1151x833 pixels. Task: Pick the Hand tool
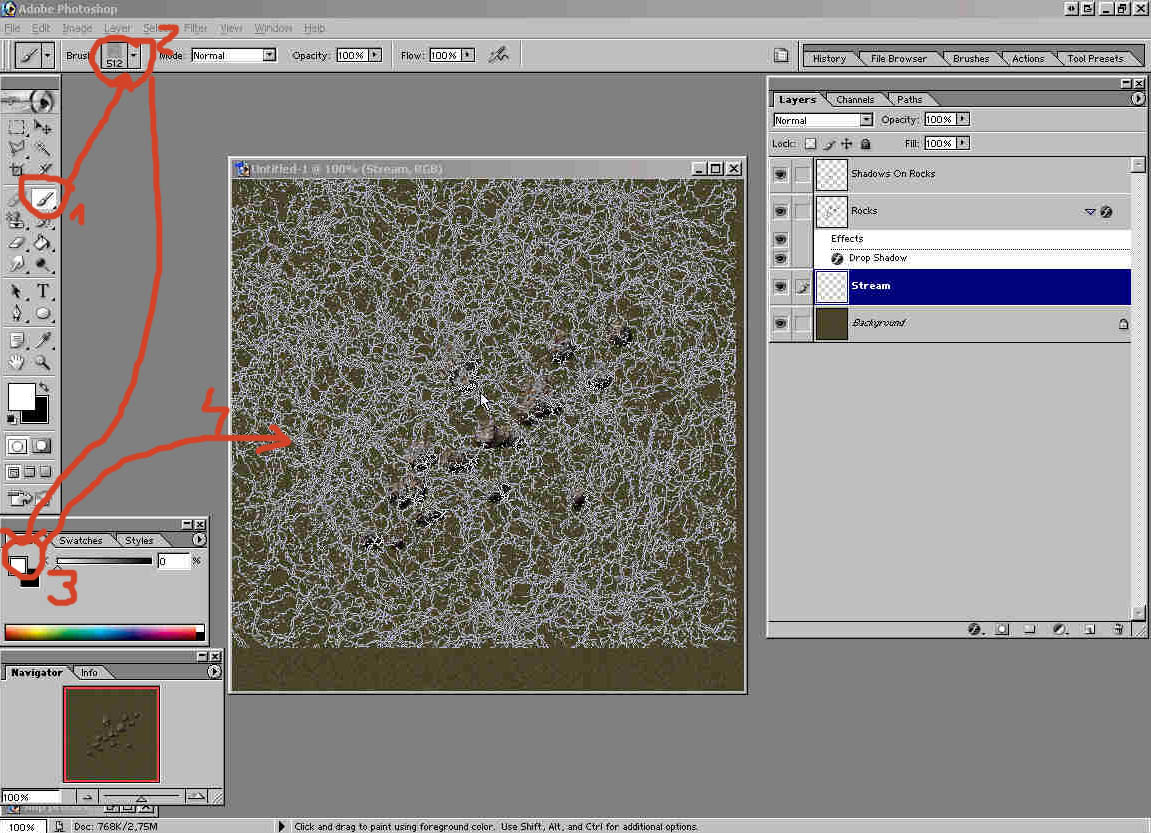pos(17,362)
